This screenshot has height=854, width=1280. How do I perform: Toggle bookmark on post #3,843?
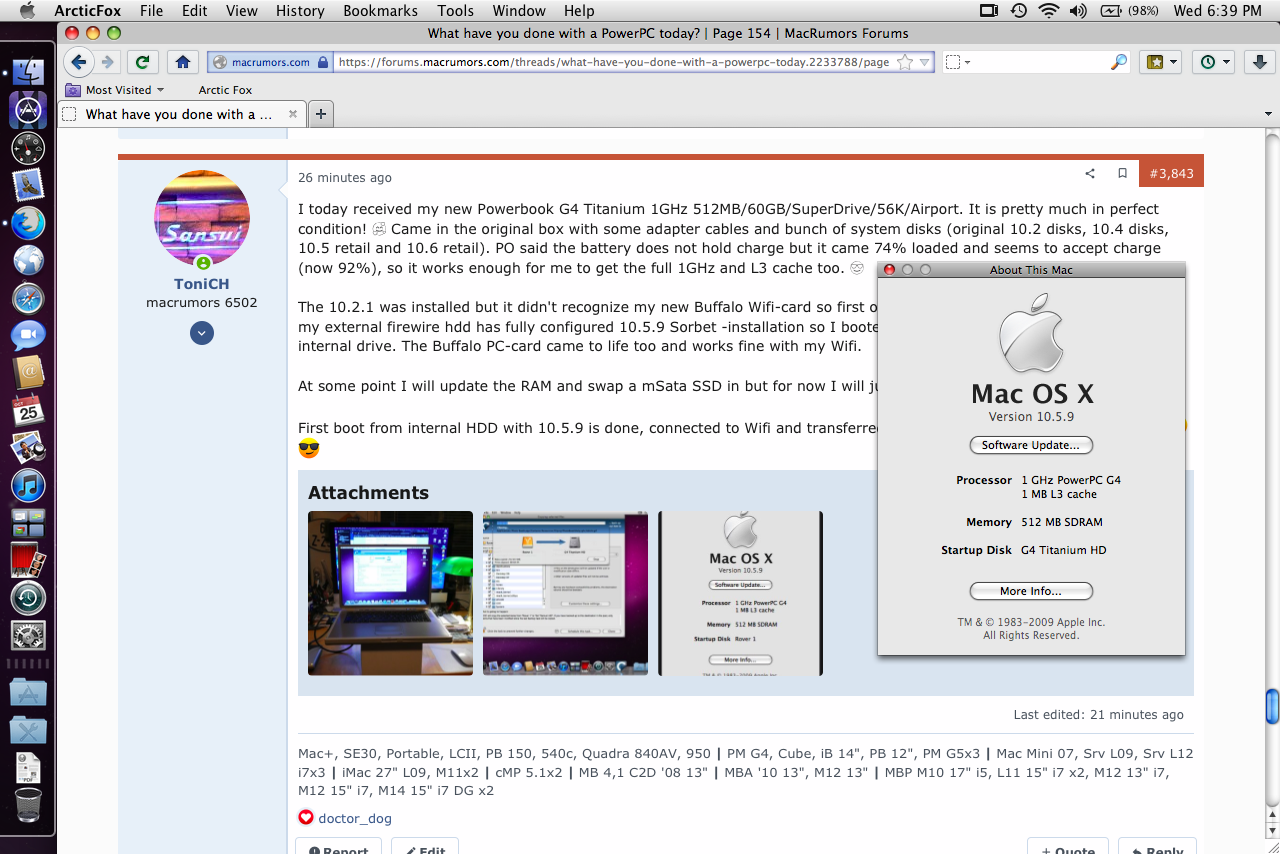pos(1122,173)
